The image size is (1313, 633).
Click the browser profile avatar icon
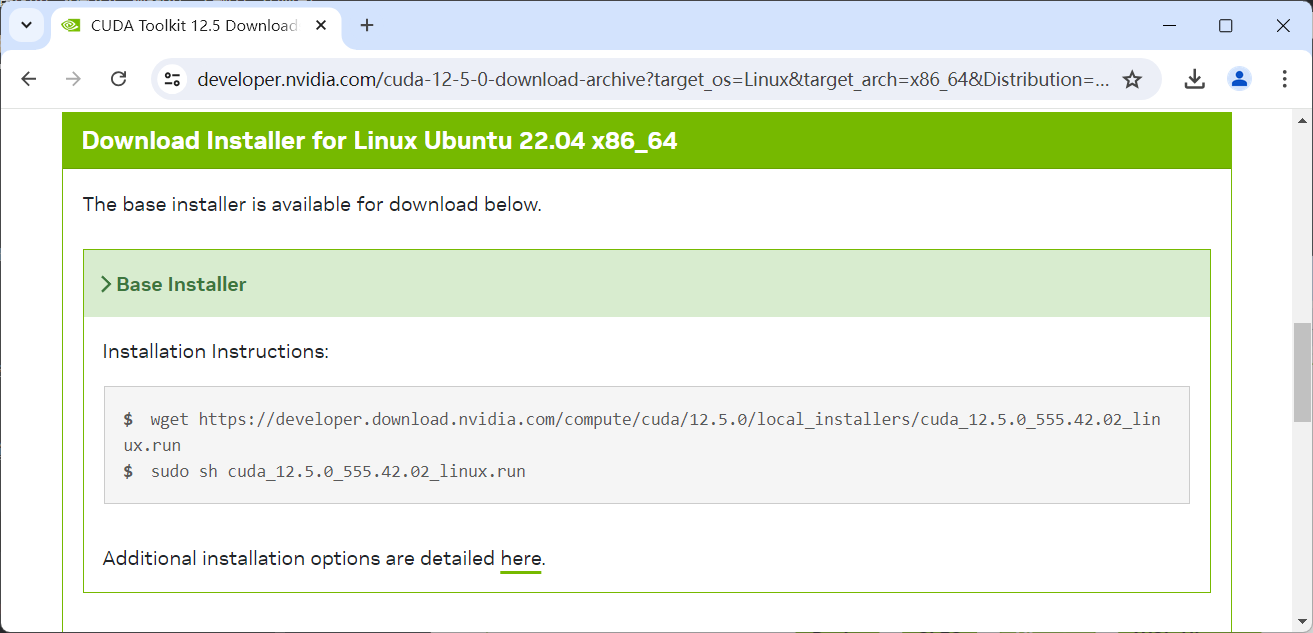pyautogui.click(x=1239, y=78)
